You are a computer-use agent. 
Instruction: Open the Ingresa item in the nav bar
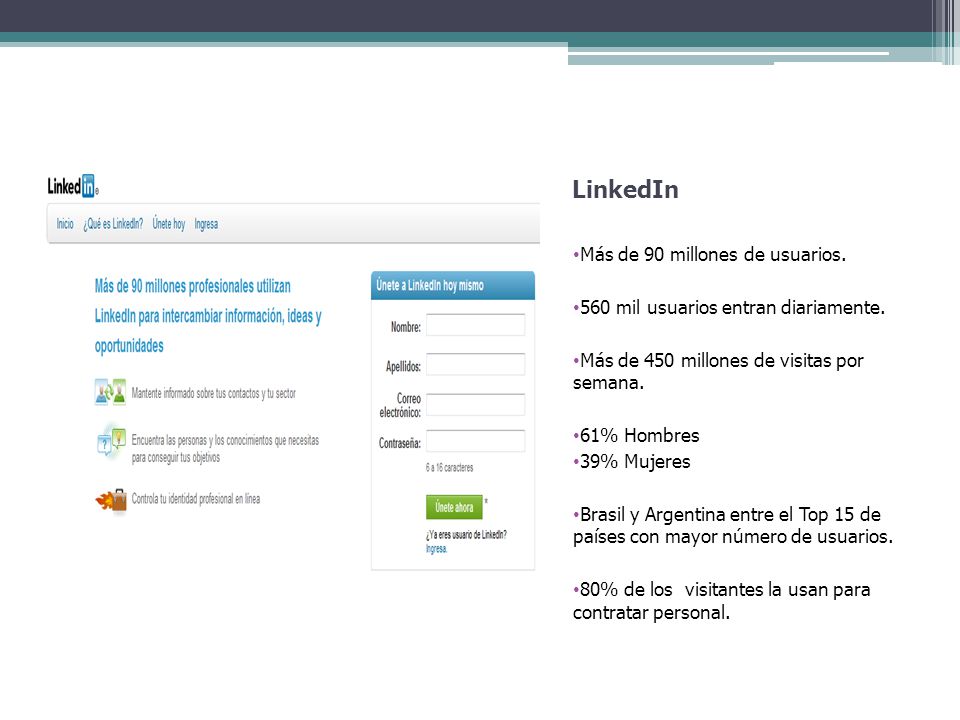tap(206, 224)
